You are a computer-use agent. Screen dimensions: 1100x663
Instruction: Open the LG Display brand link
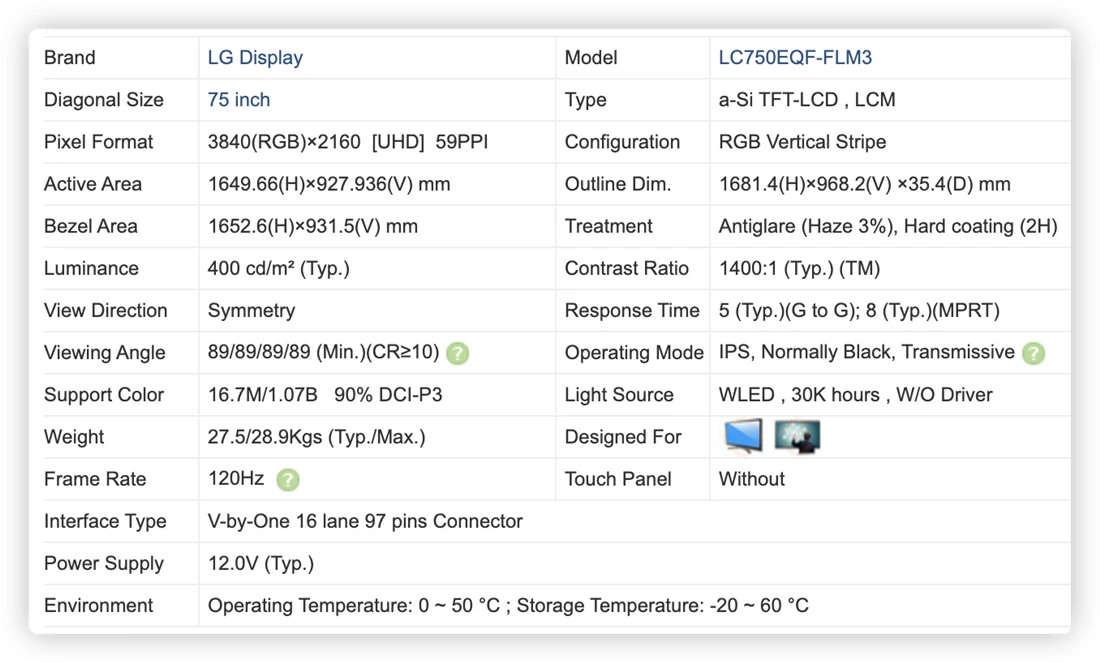tap(255, 58)
